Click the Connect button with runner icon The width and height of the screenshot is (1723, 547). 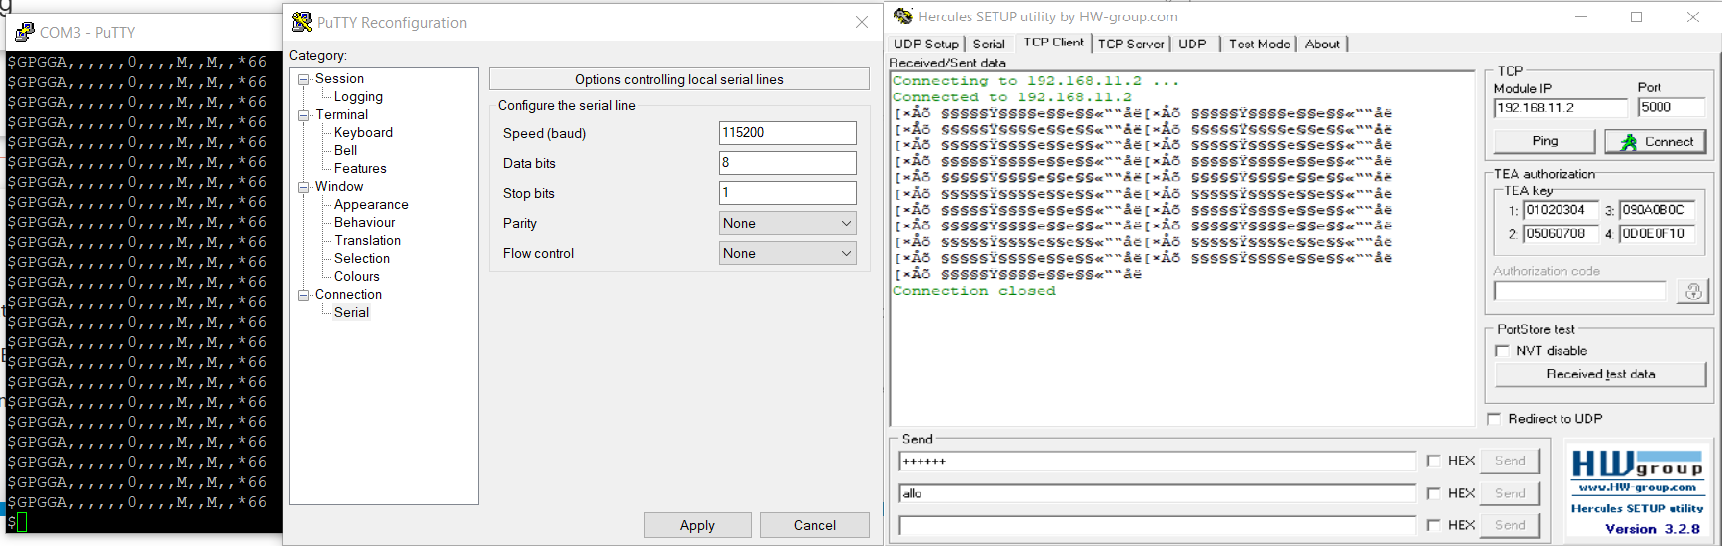pos(1655,142)
